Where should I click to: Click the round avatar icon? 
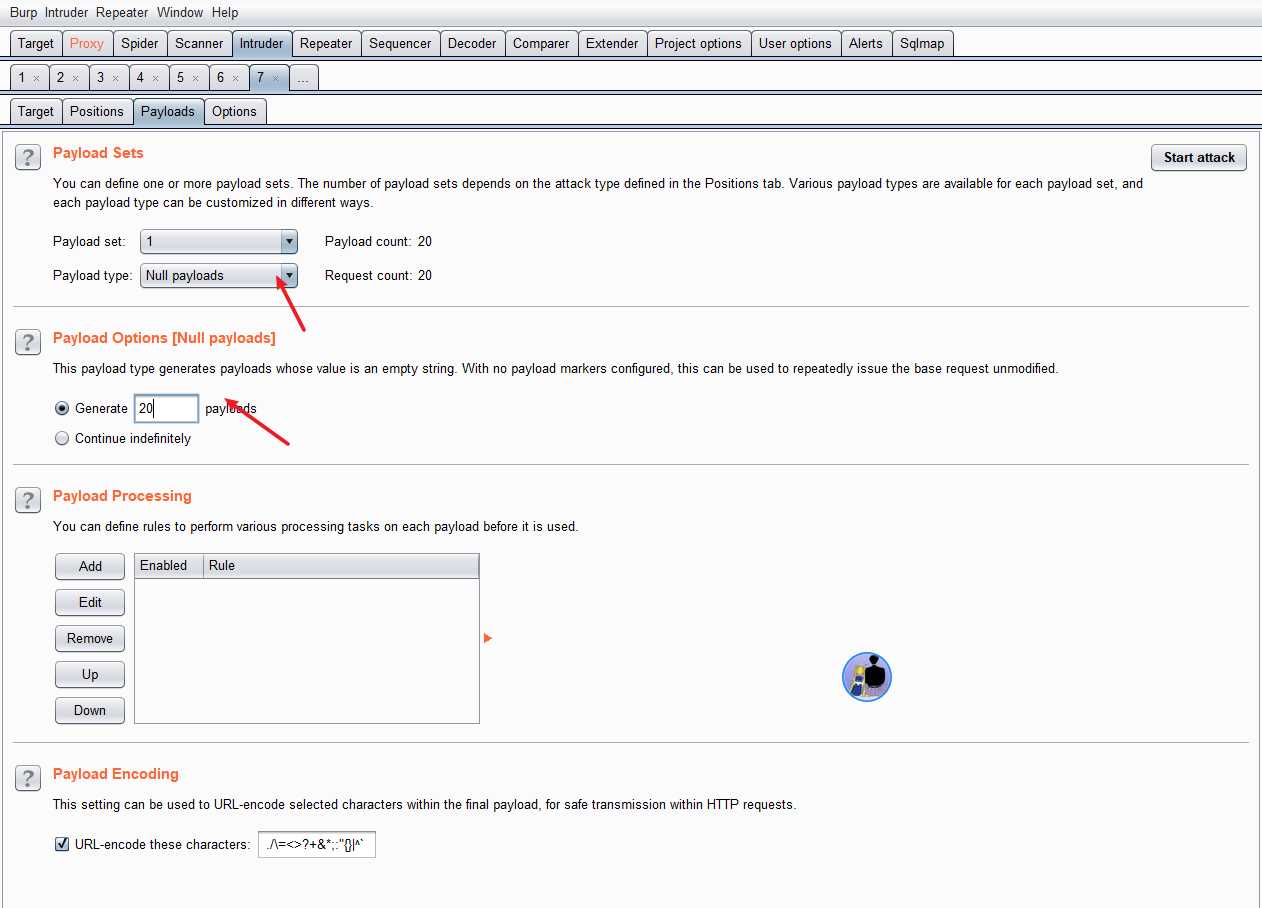pos(867,677)
